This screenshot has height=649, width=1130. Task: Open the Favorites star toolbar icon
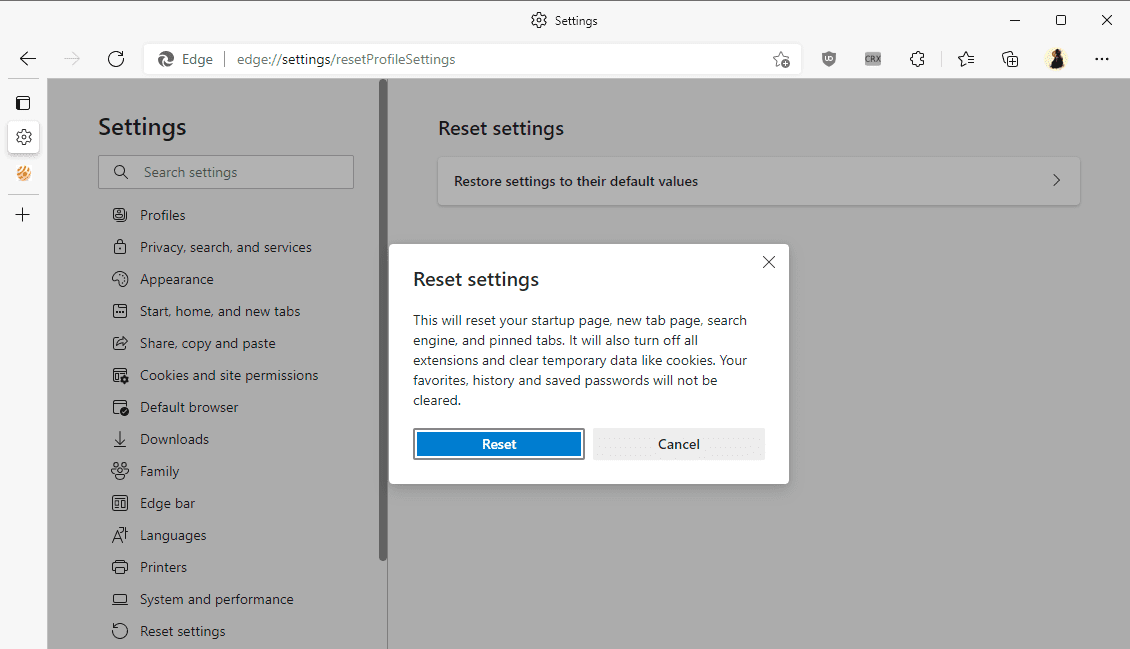[x=965, y=59]
